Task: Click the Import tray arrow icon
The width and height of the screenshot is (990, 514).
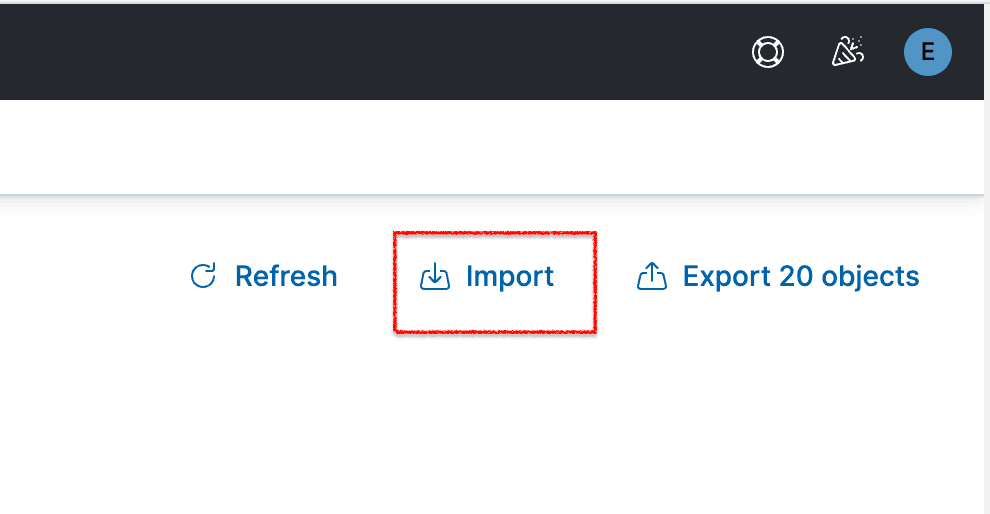Action: coord(435,277)
